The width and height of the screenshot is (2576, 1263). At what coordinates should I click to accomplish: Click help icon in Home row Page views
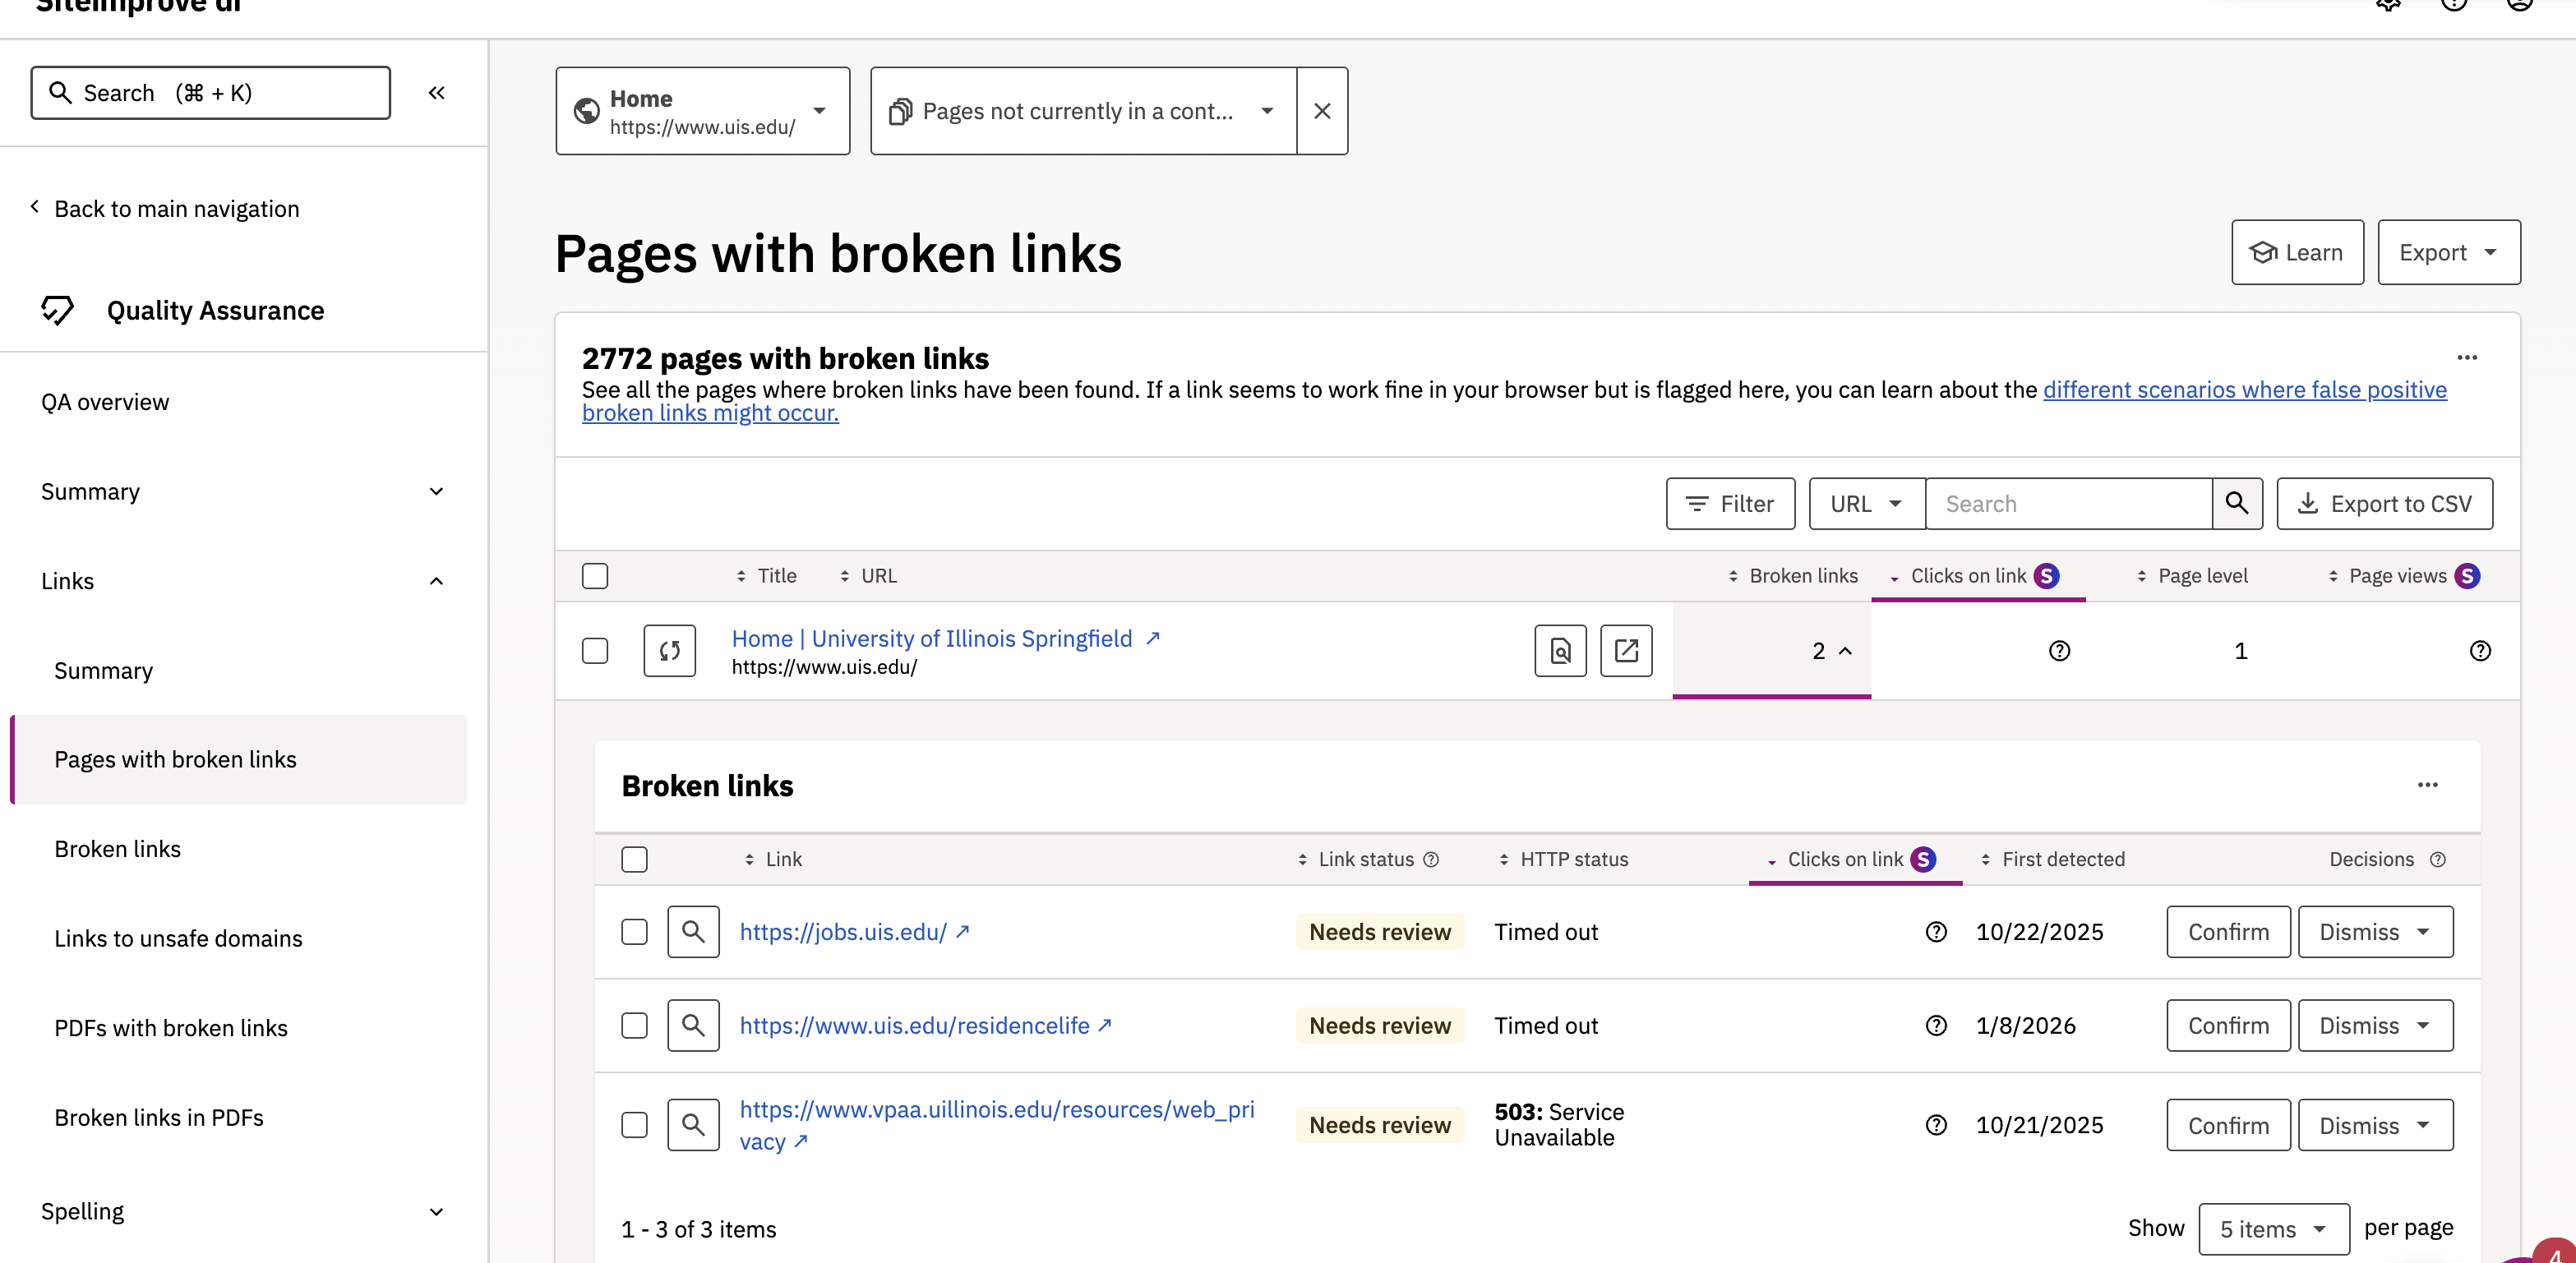point(2480,651)
